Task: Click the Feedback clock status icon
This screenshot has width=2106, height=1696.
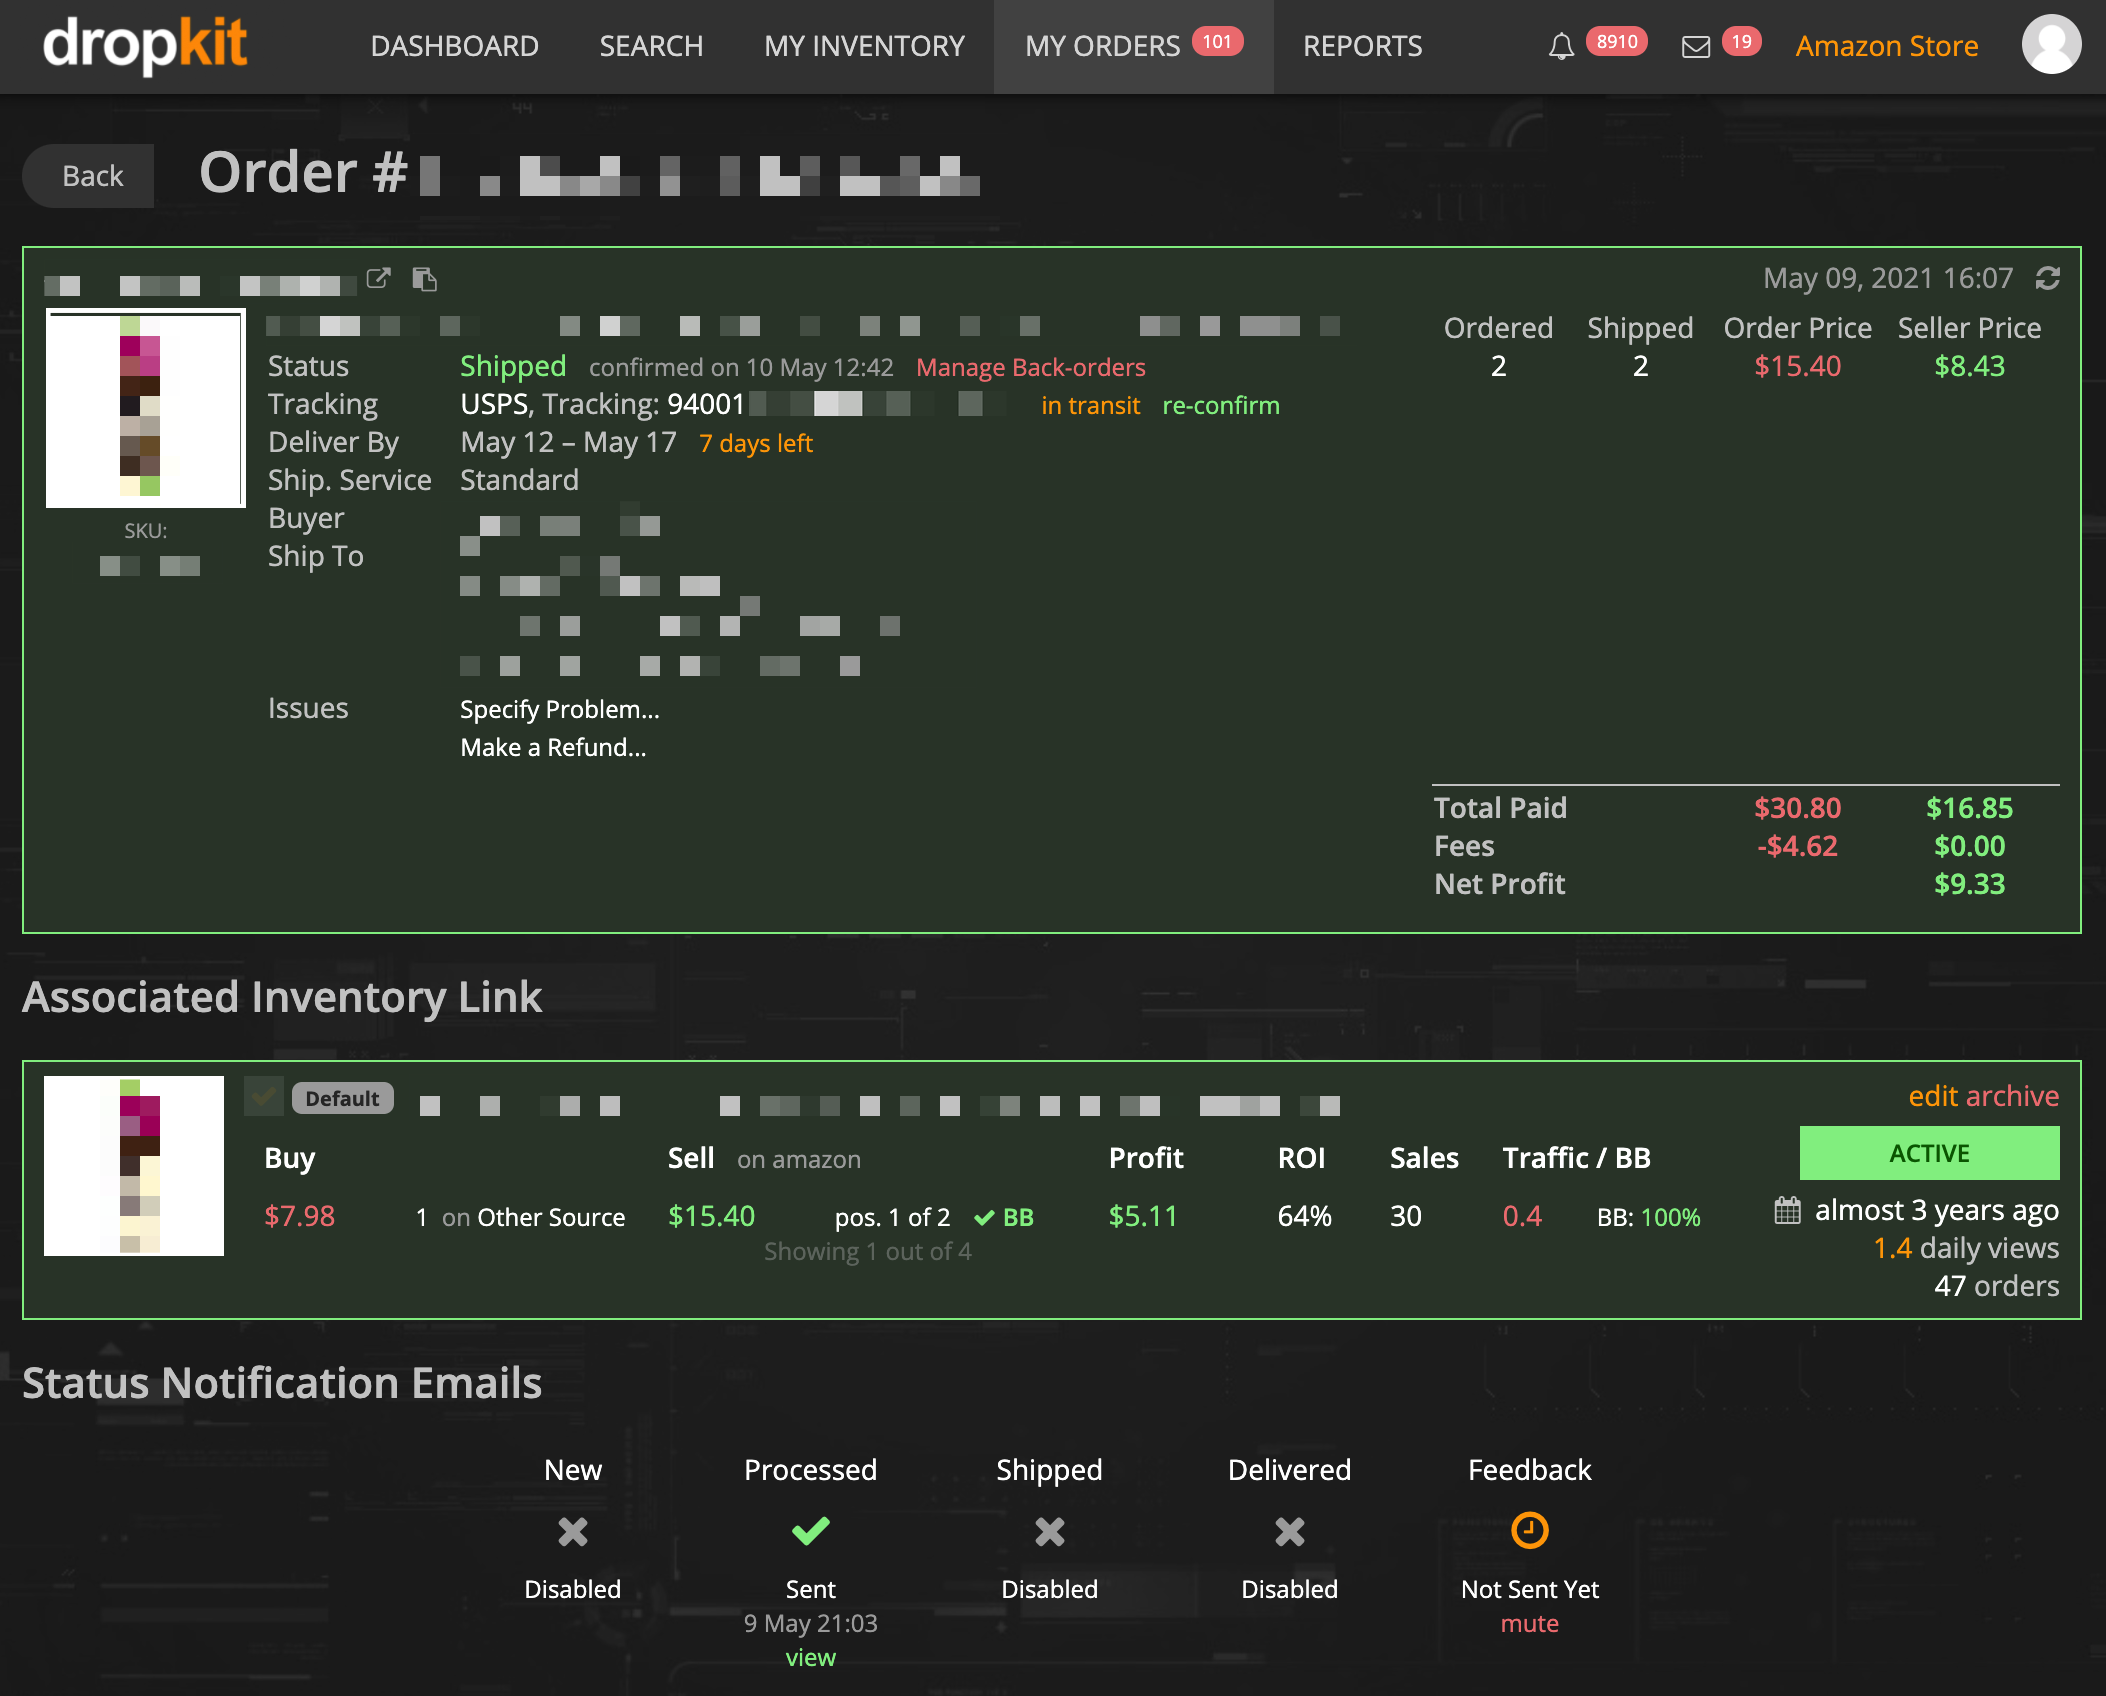Action: [x=1529, y=1530]
